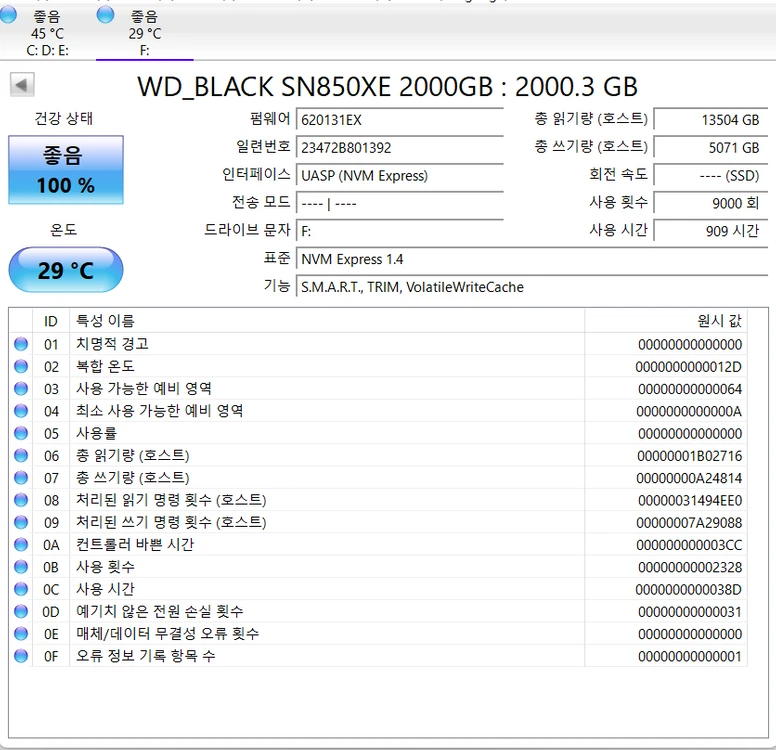Screen dimensions: 776x750
Task: Select the 복합 온도 attribute name
Action: click(x=105, y=366)
